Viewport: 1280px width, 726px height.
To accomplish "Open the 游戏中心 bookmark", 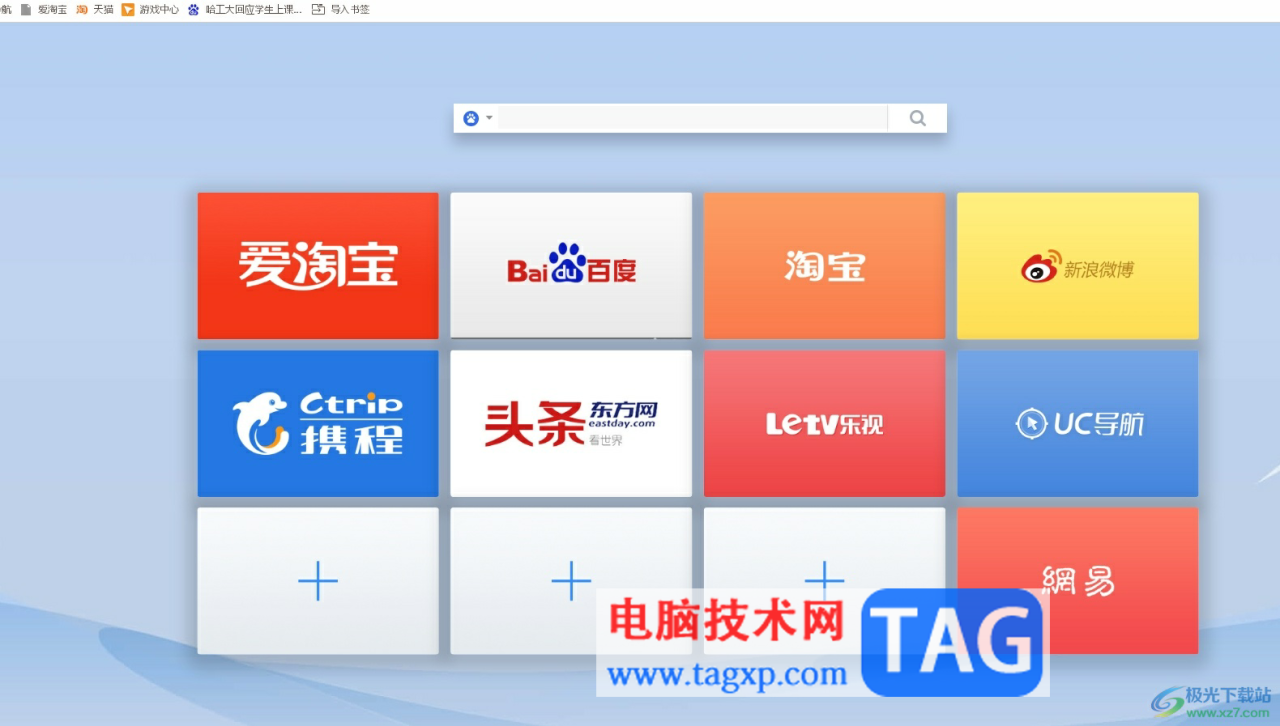I will (150, 9).
